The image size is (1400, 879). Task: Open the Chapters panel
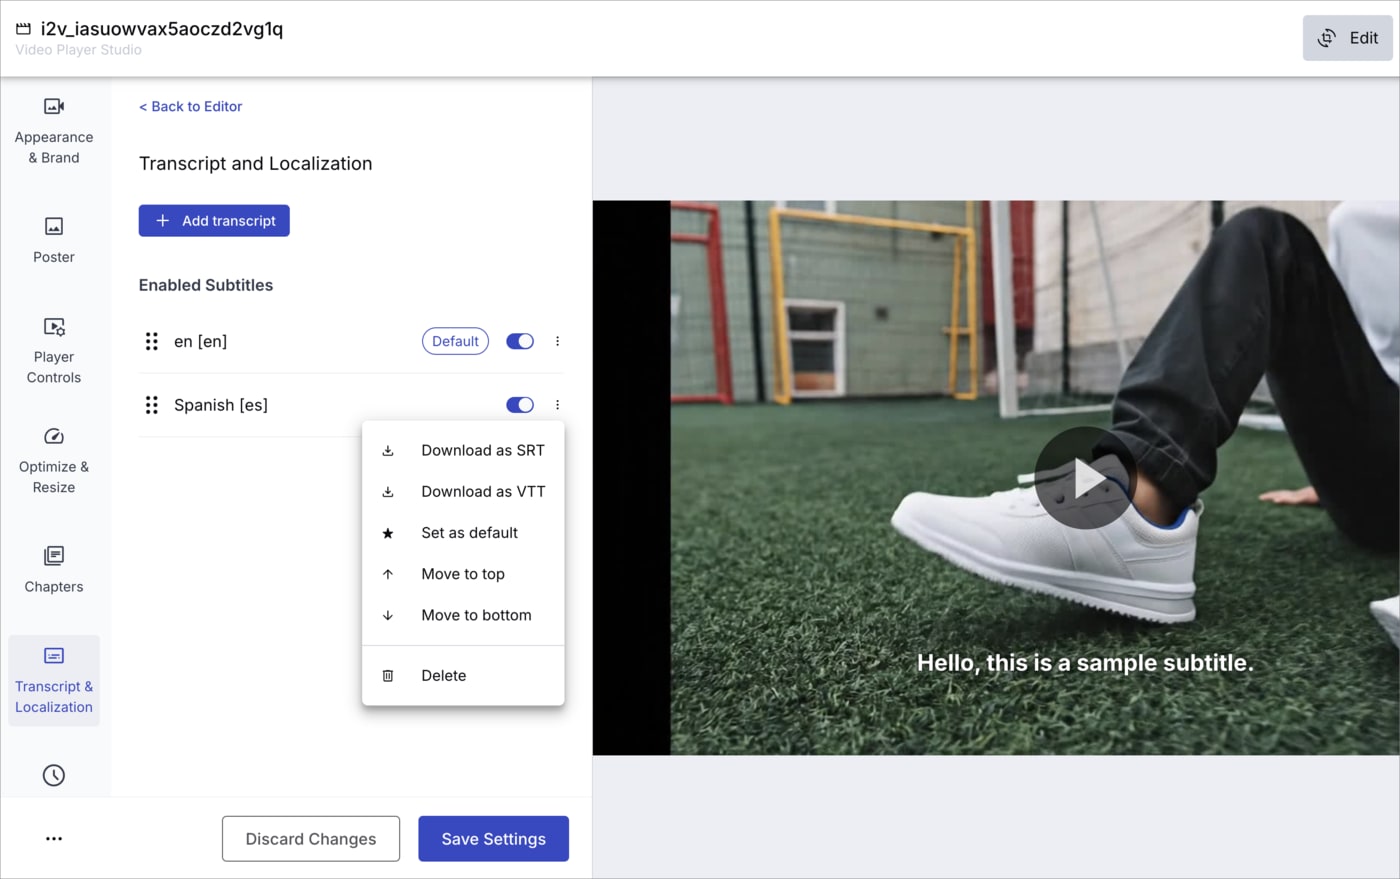(x=53, y=570)
